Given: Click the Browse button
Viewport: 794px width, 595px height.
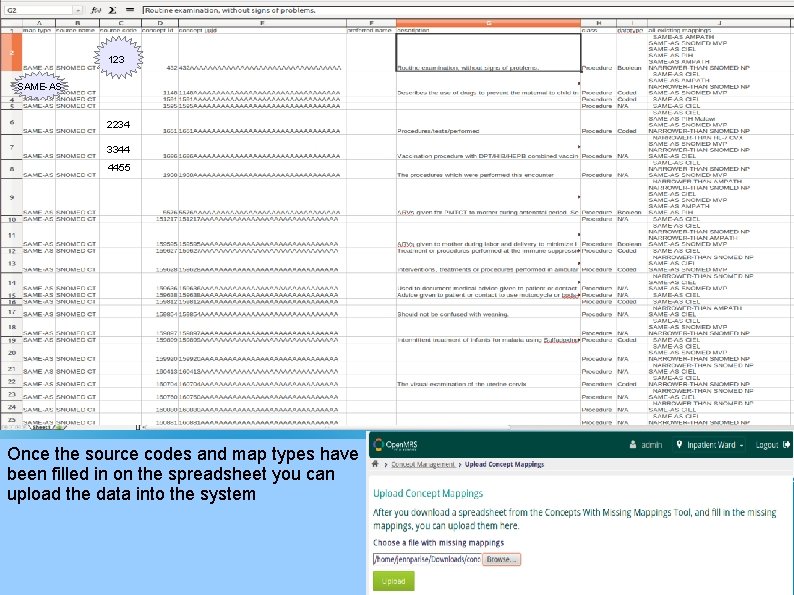Looking at the screenshot, I should (x=501, y=559).
